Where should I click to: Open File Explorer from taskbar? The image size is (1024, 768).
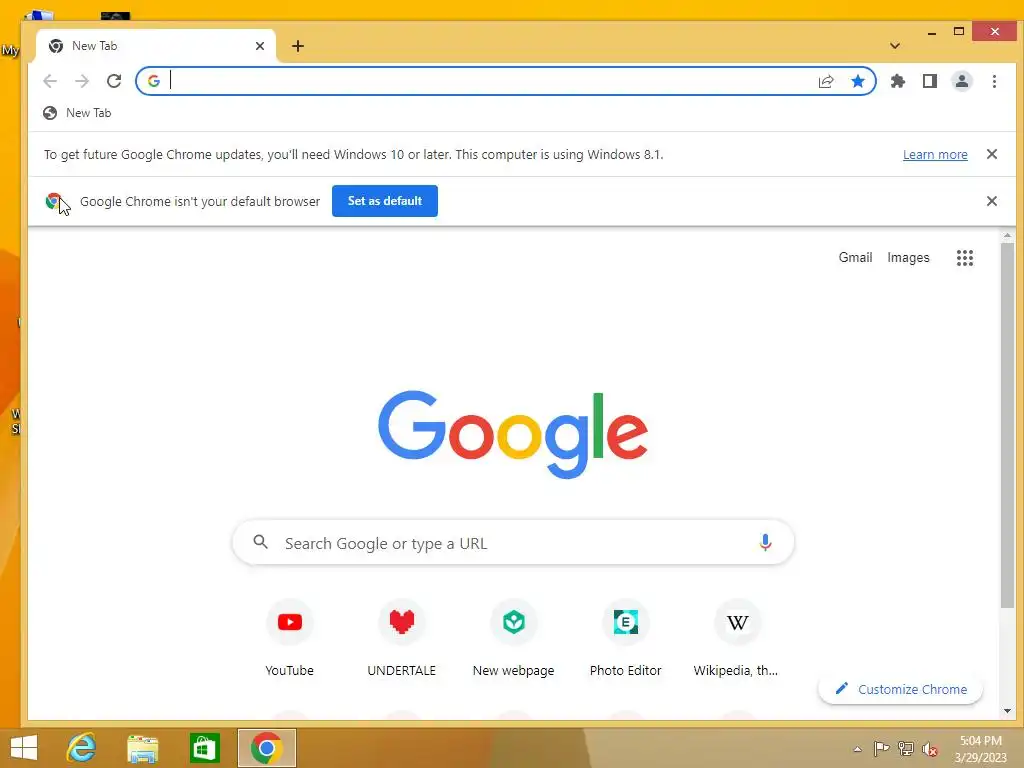(143, 748)
